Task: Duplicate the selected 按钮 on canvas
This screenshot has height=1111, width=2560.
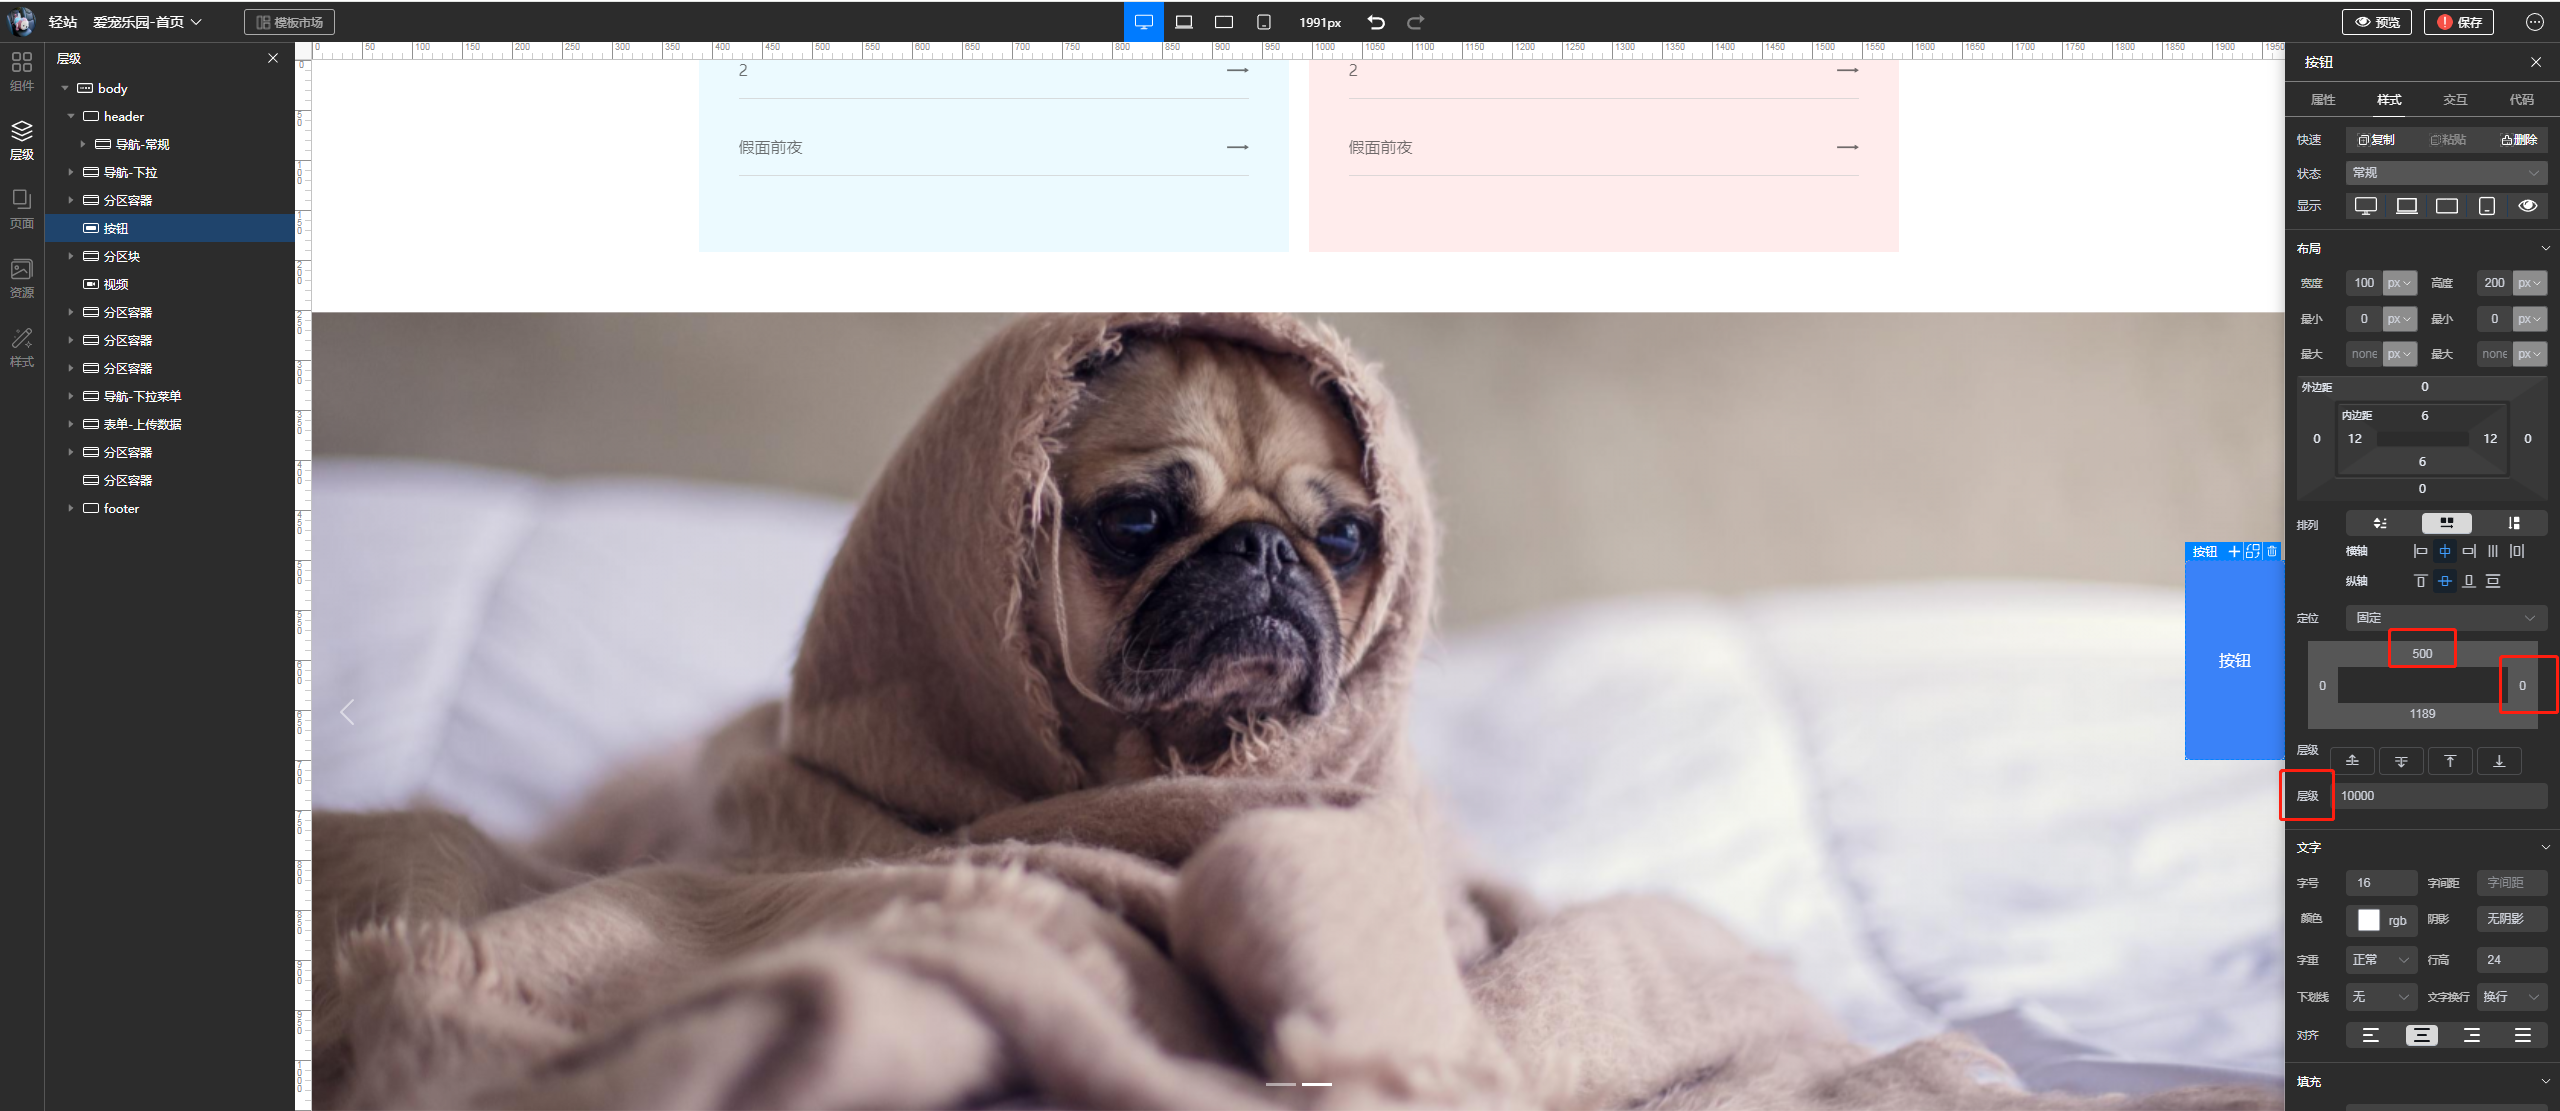Action: 2253,551
